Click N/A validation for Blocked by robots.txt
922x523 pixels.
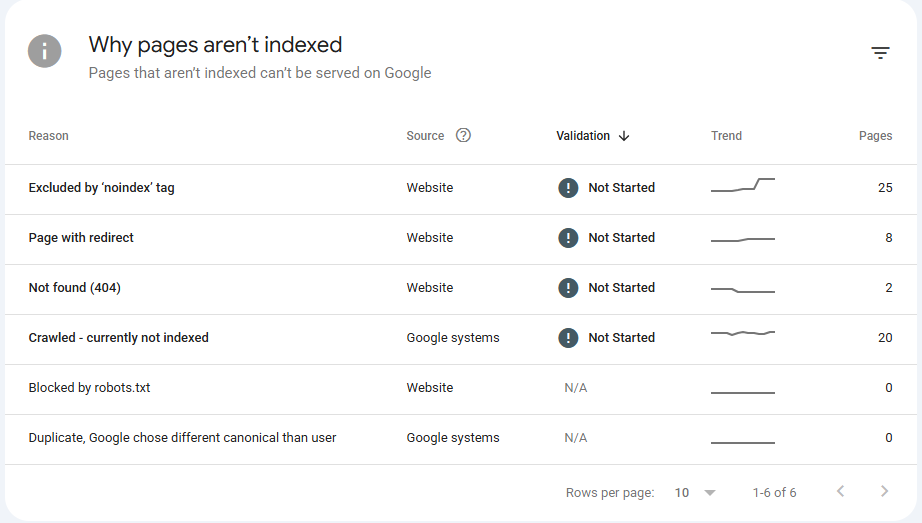pos(576,388)
